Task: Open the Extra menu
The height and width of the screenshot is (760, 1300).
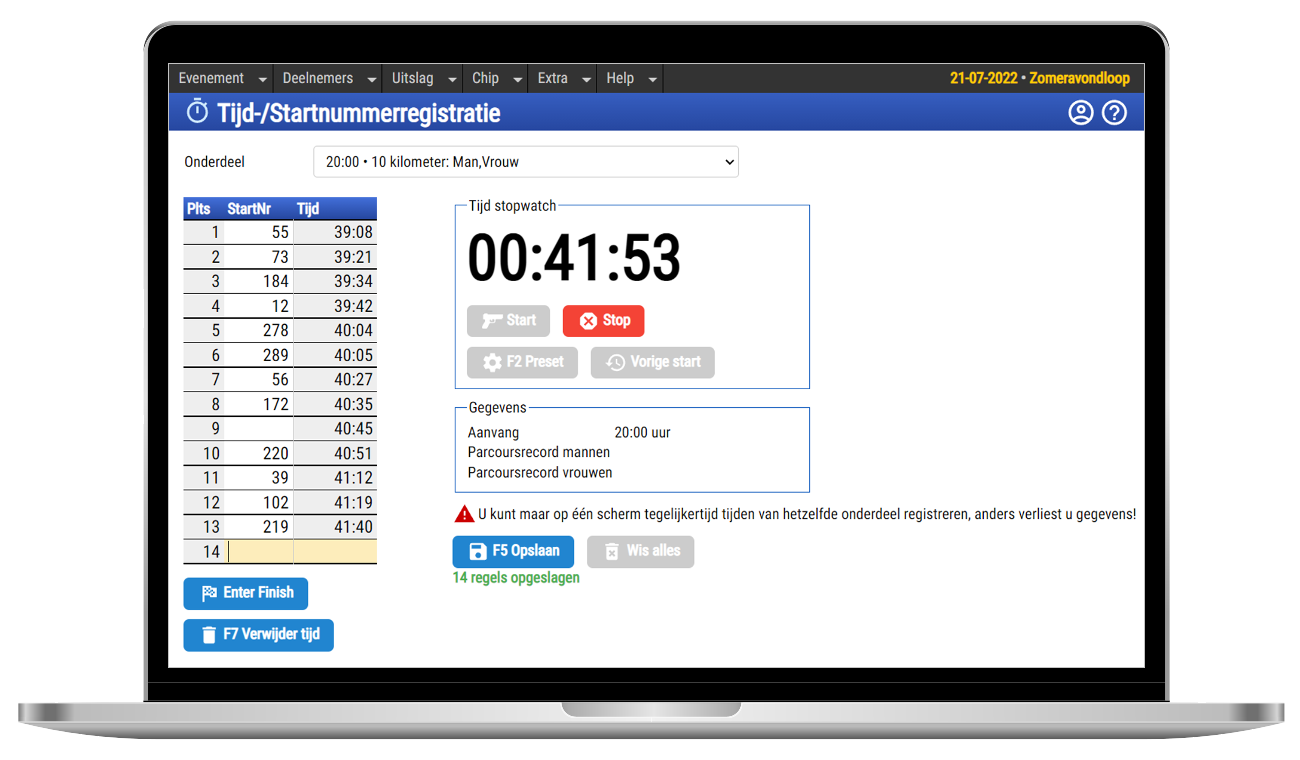Action: click(x=553, y=78)
